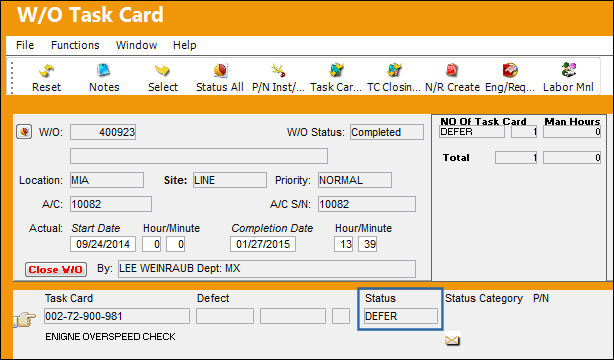Click the red Close W/O button
Screen dimensions: 614x360
click(x=56, y=270)
